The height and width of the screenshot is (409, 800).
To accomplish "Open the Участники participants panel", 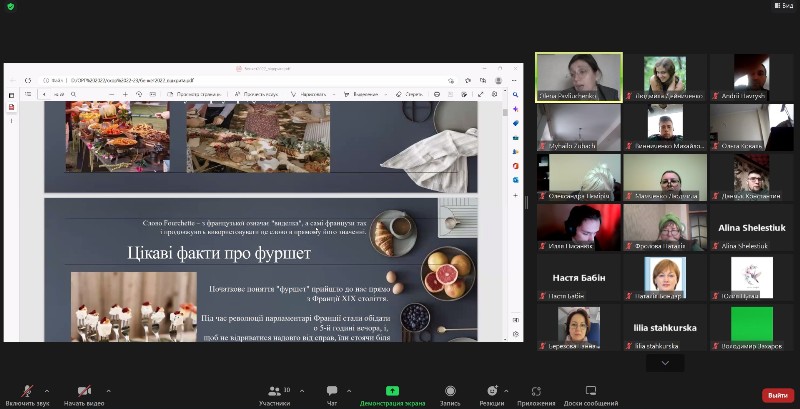I will tap(274, 391).
